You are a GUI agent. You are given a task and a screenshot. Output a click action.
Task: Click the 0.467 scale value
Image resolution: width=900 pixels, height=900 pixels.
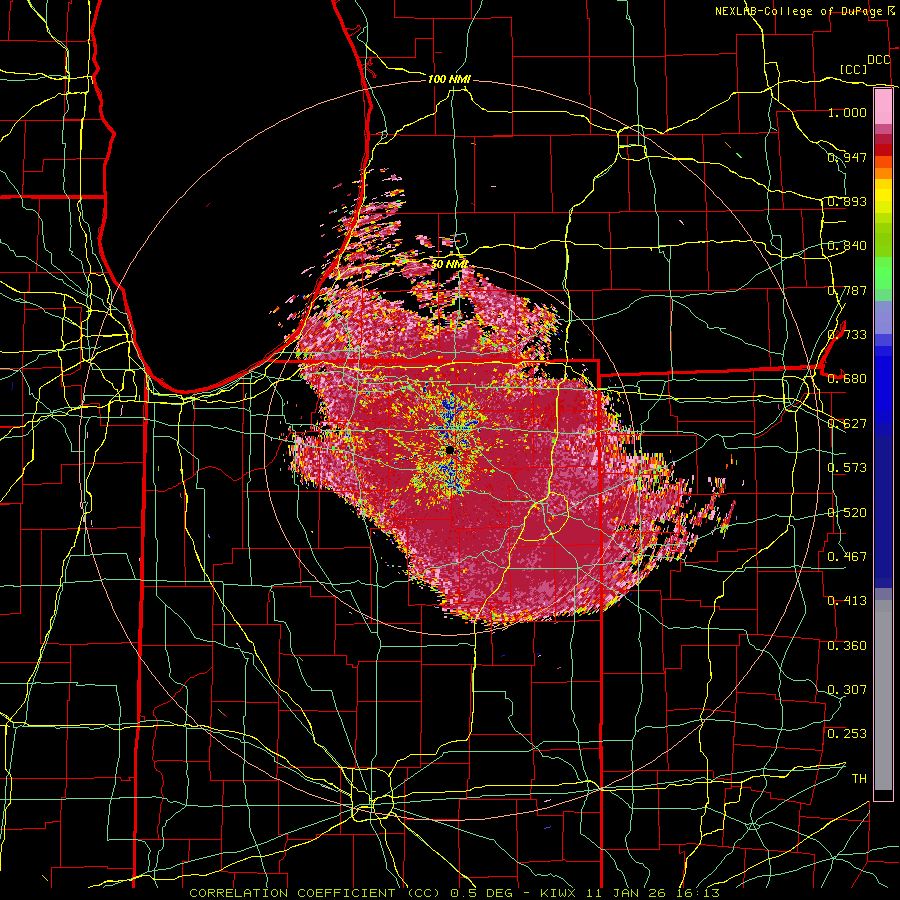pos(847,557)
